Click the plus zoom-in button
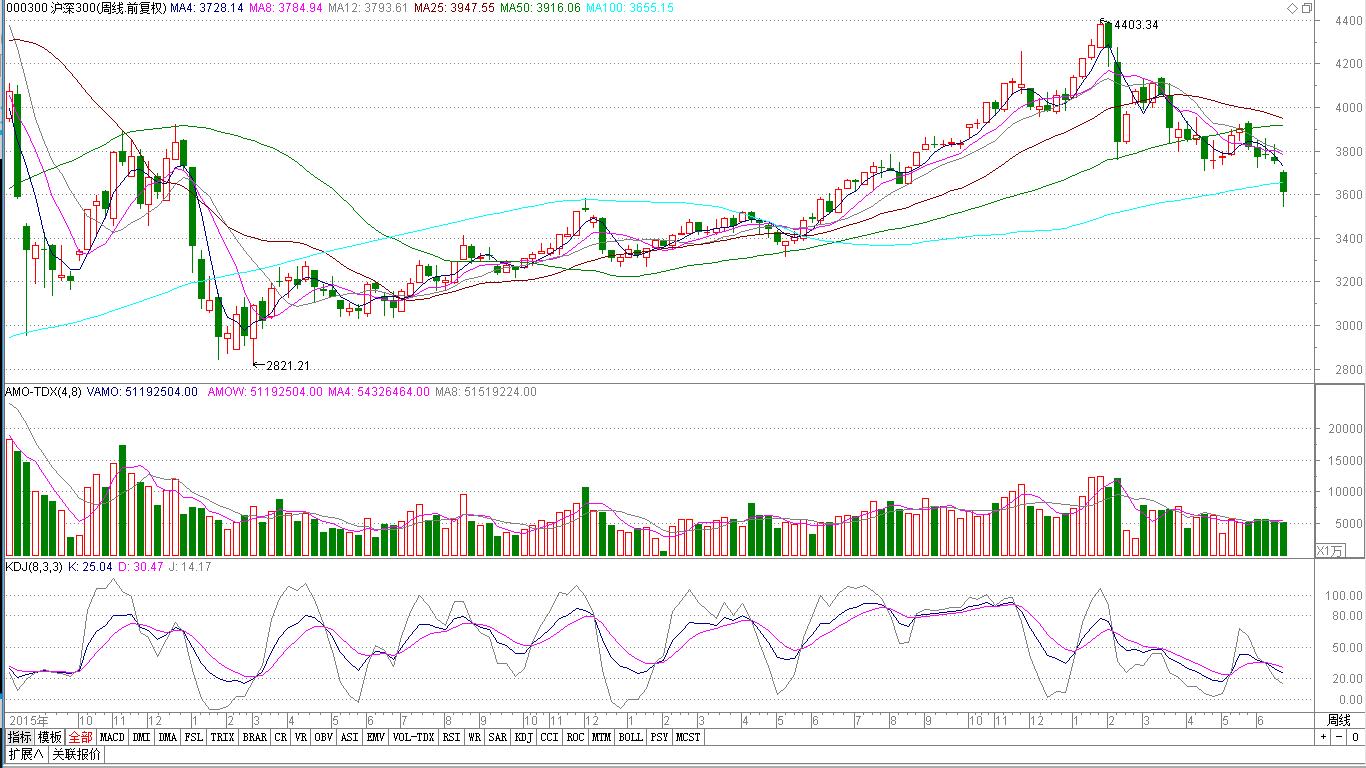This screenshot has width=1366, height=768. point(1323,737)
